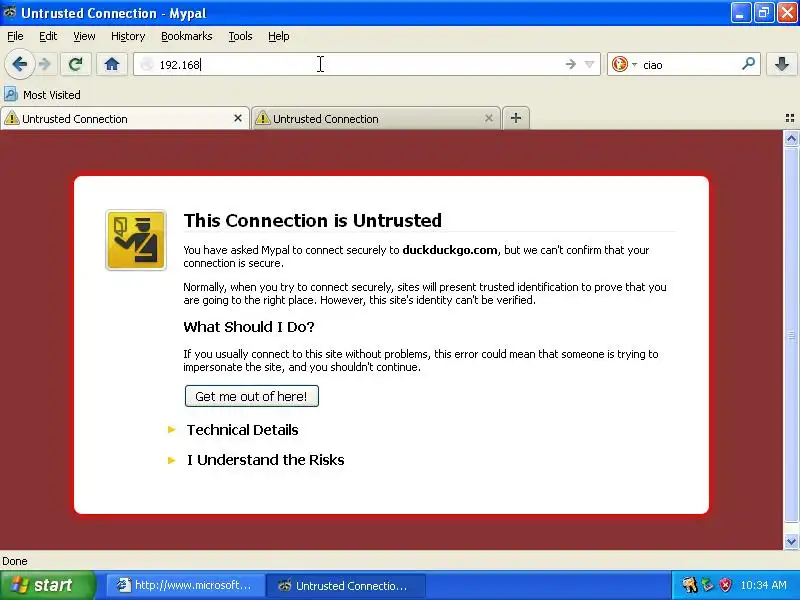Click the site identity icon in address bar

(147, 64)
